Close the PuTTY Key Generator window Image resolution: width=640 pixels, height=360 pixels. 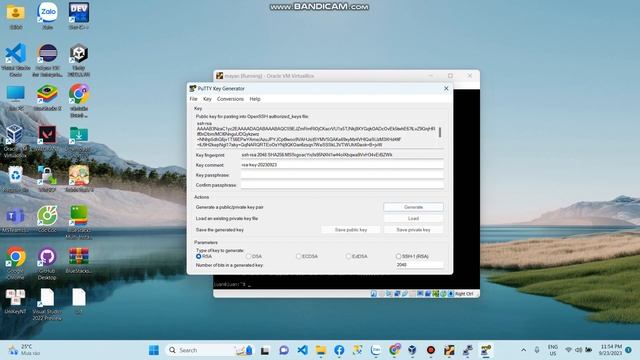[446, 88]
